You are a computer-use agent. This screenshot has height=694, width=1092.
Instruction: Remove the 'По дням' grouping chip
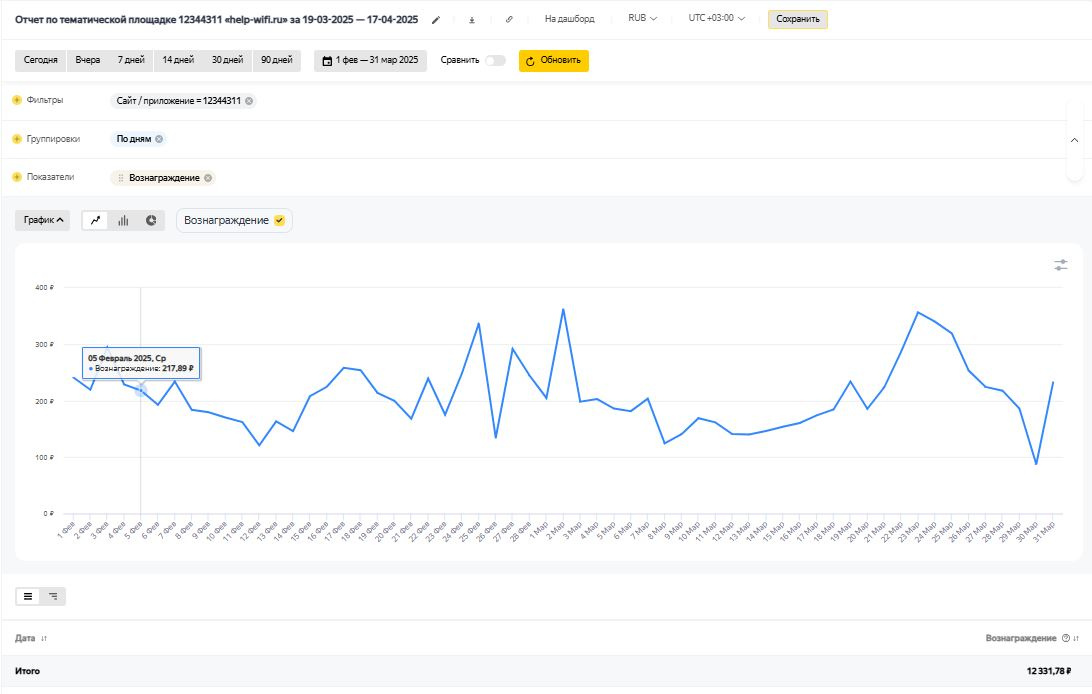159,139
